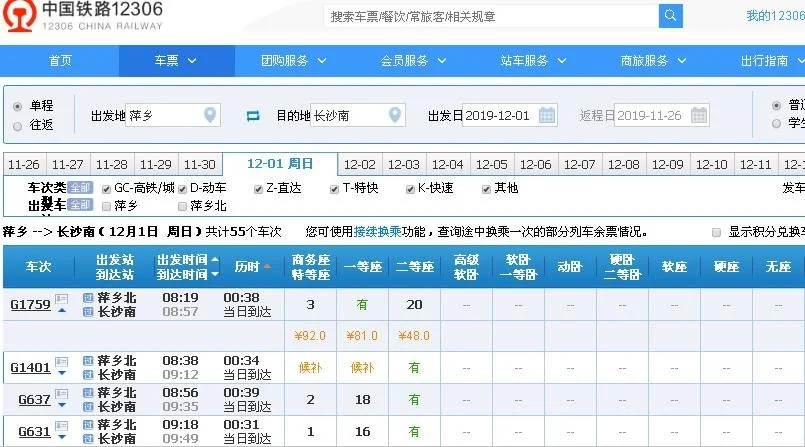Image resolution: width=805 pixels, height=447 pixels.
Task: Open G637 train stop details icon
Action: click(62, 394)
